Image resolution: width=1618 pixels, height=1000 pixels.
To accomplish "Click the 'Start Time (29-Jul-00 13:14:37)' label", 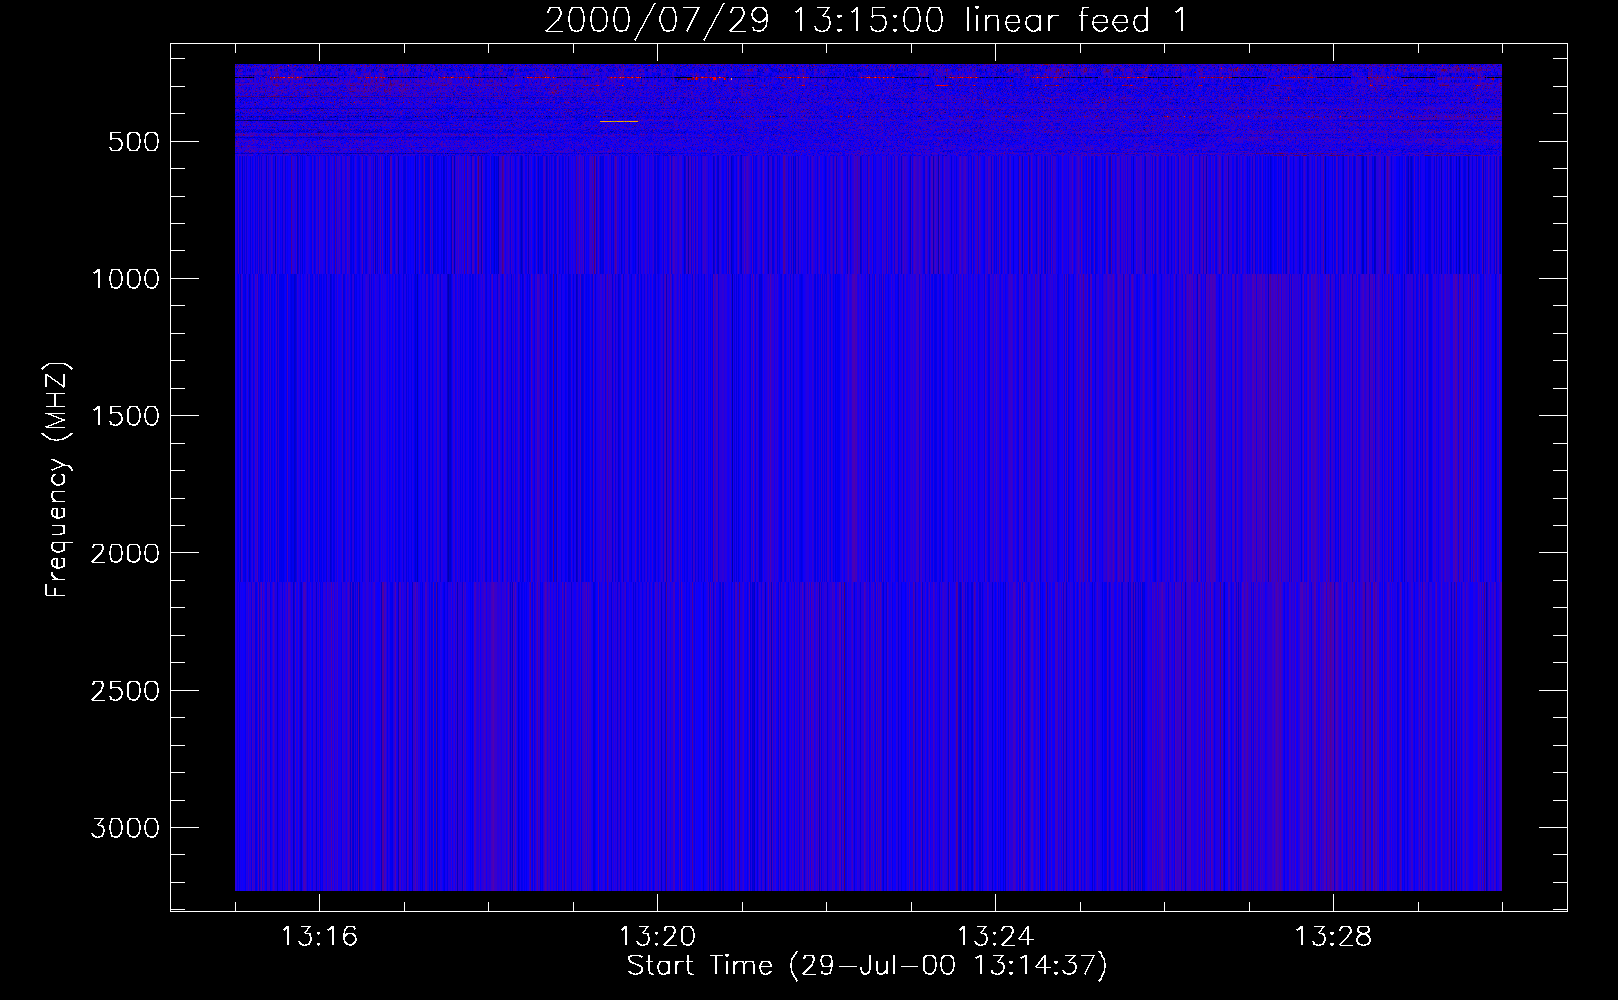I will point(867,966).
